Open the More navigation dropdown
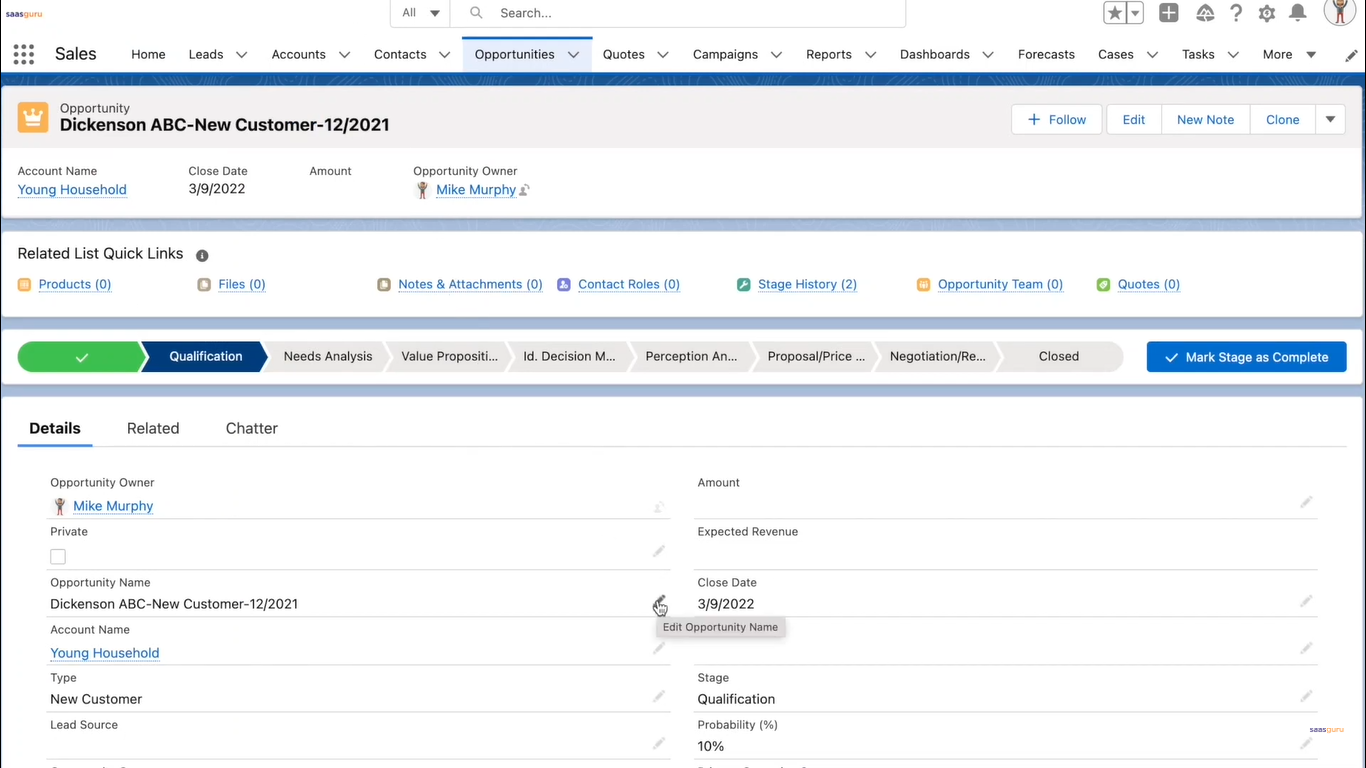The height and width of the screenshot is (768, 1366). pyautogui.click(x=1289, y=55)
